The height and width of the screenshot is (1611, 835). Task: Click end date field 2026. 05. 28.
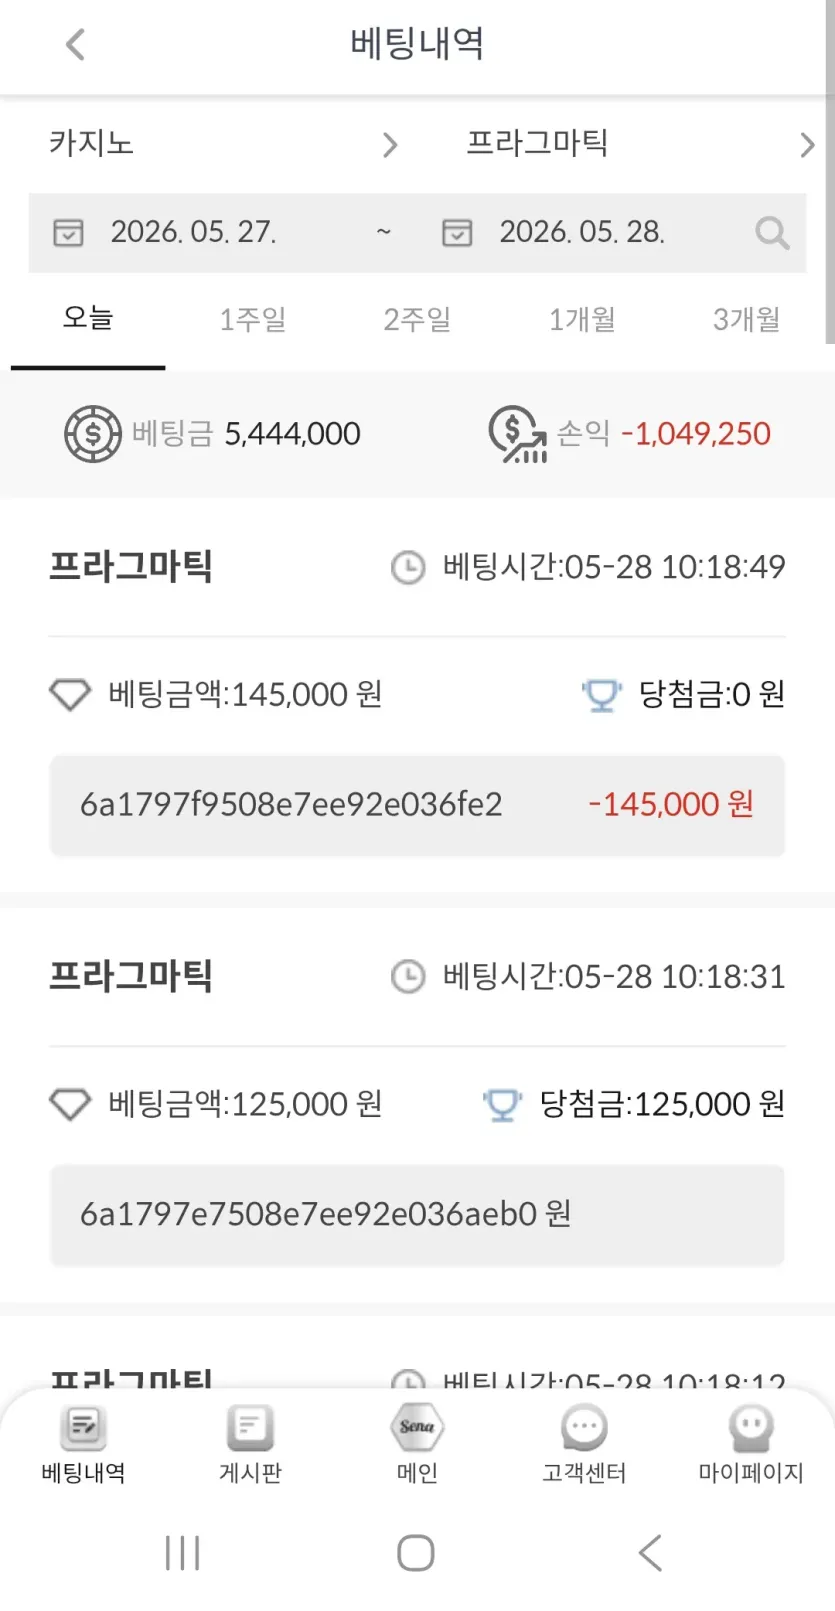pyautogui.click(x=582, y=232)
